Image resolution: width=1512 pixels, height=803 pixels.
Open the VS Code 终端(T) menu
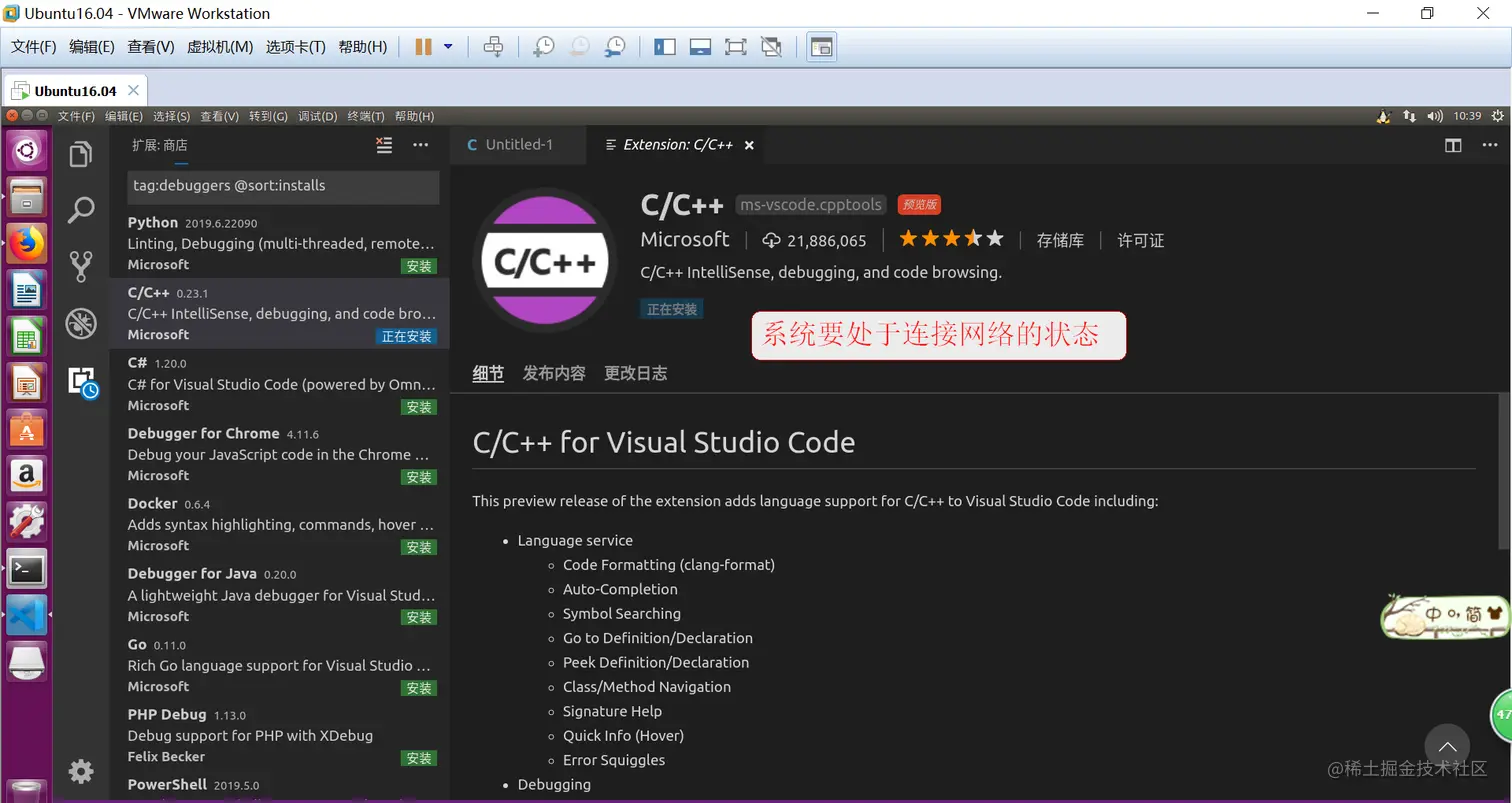click(x=366, y=116)
